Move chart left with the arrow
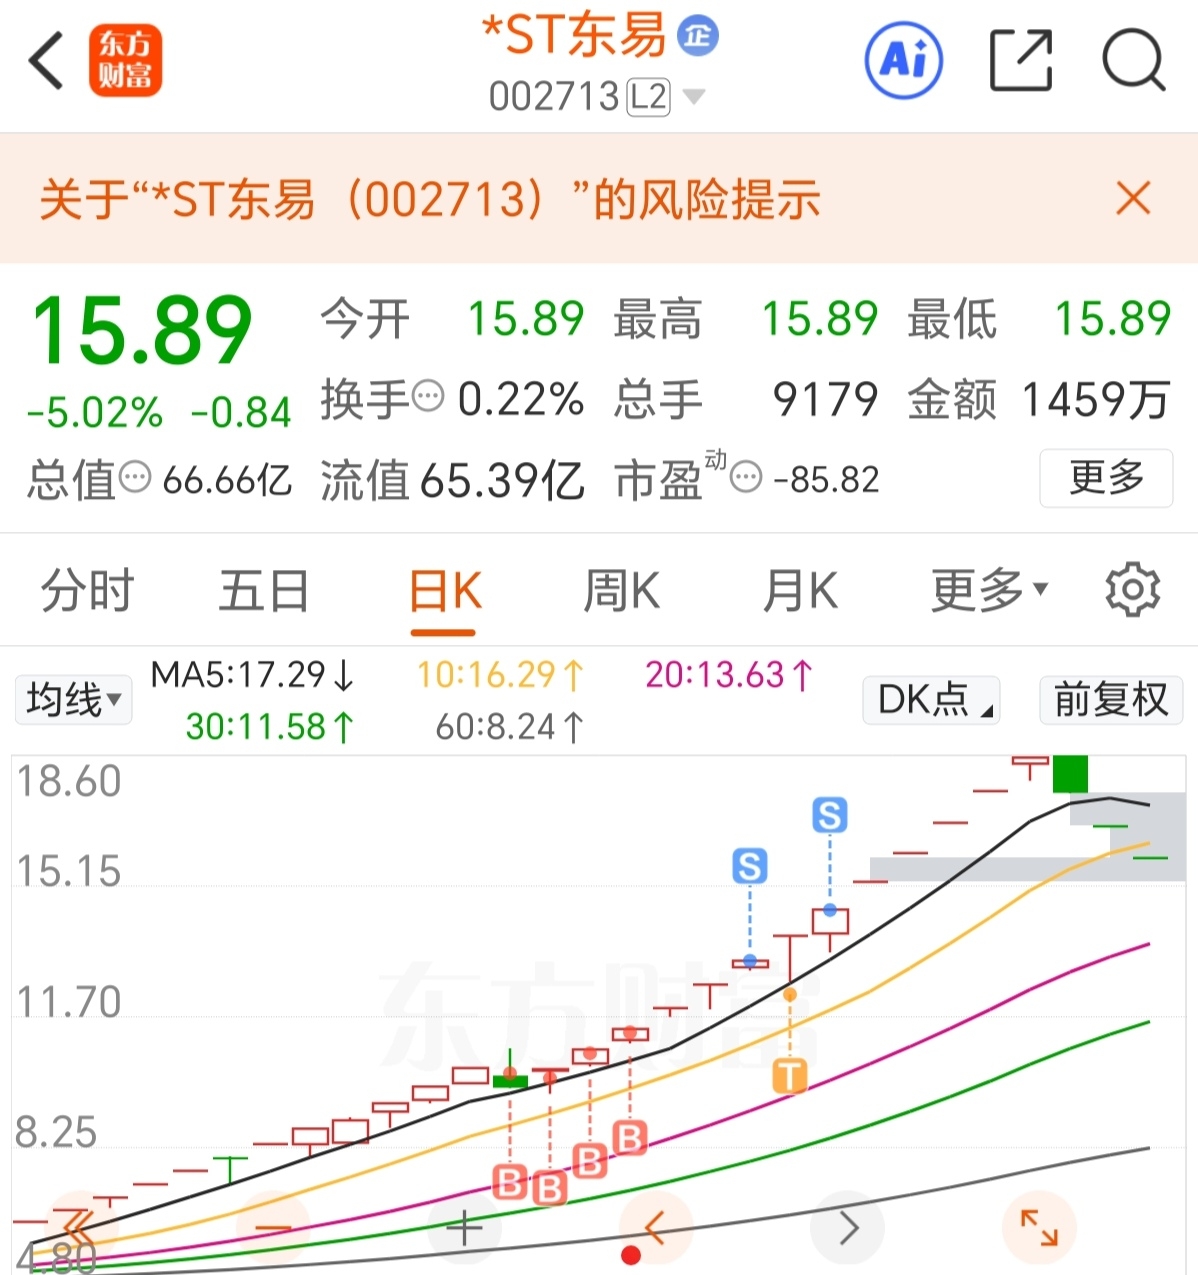The image size is (1198, 1275). coord(655,1227)
